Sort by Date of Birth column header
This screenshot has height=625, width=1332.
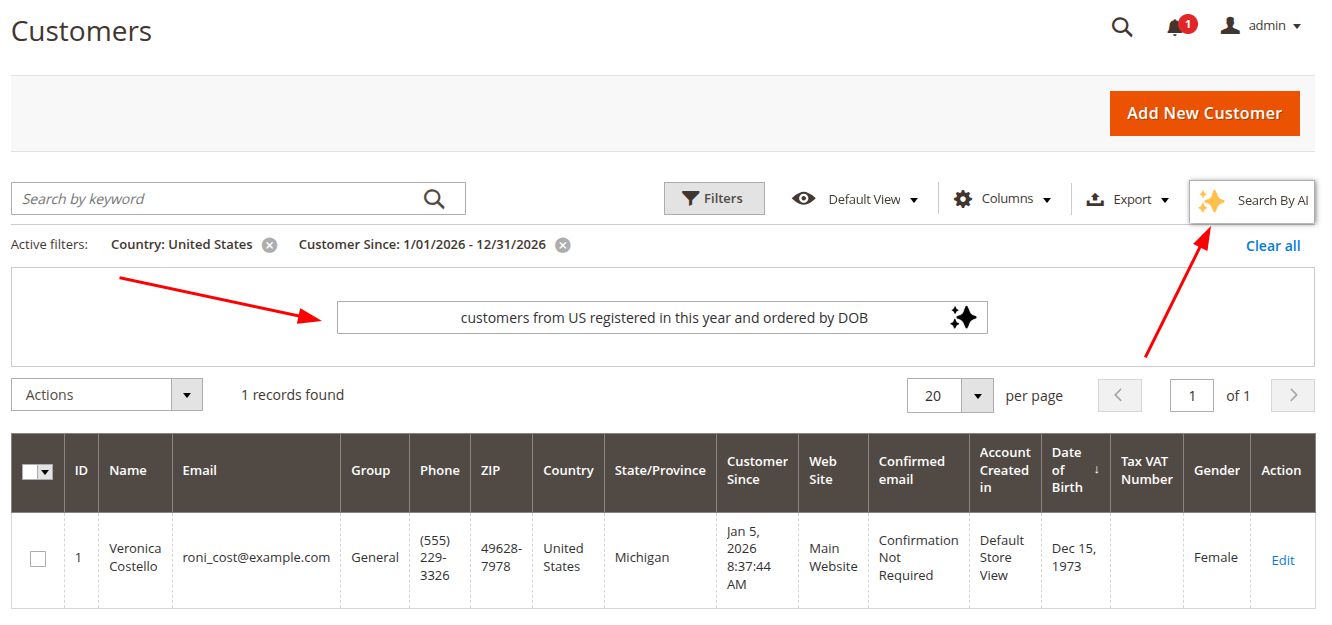[x=1075, y=471]
